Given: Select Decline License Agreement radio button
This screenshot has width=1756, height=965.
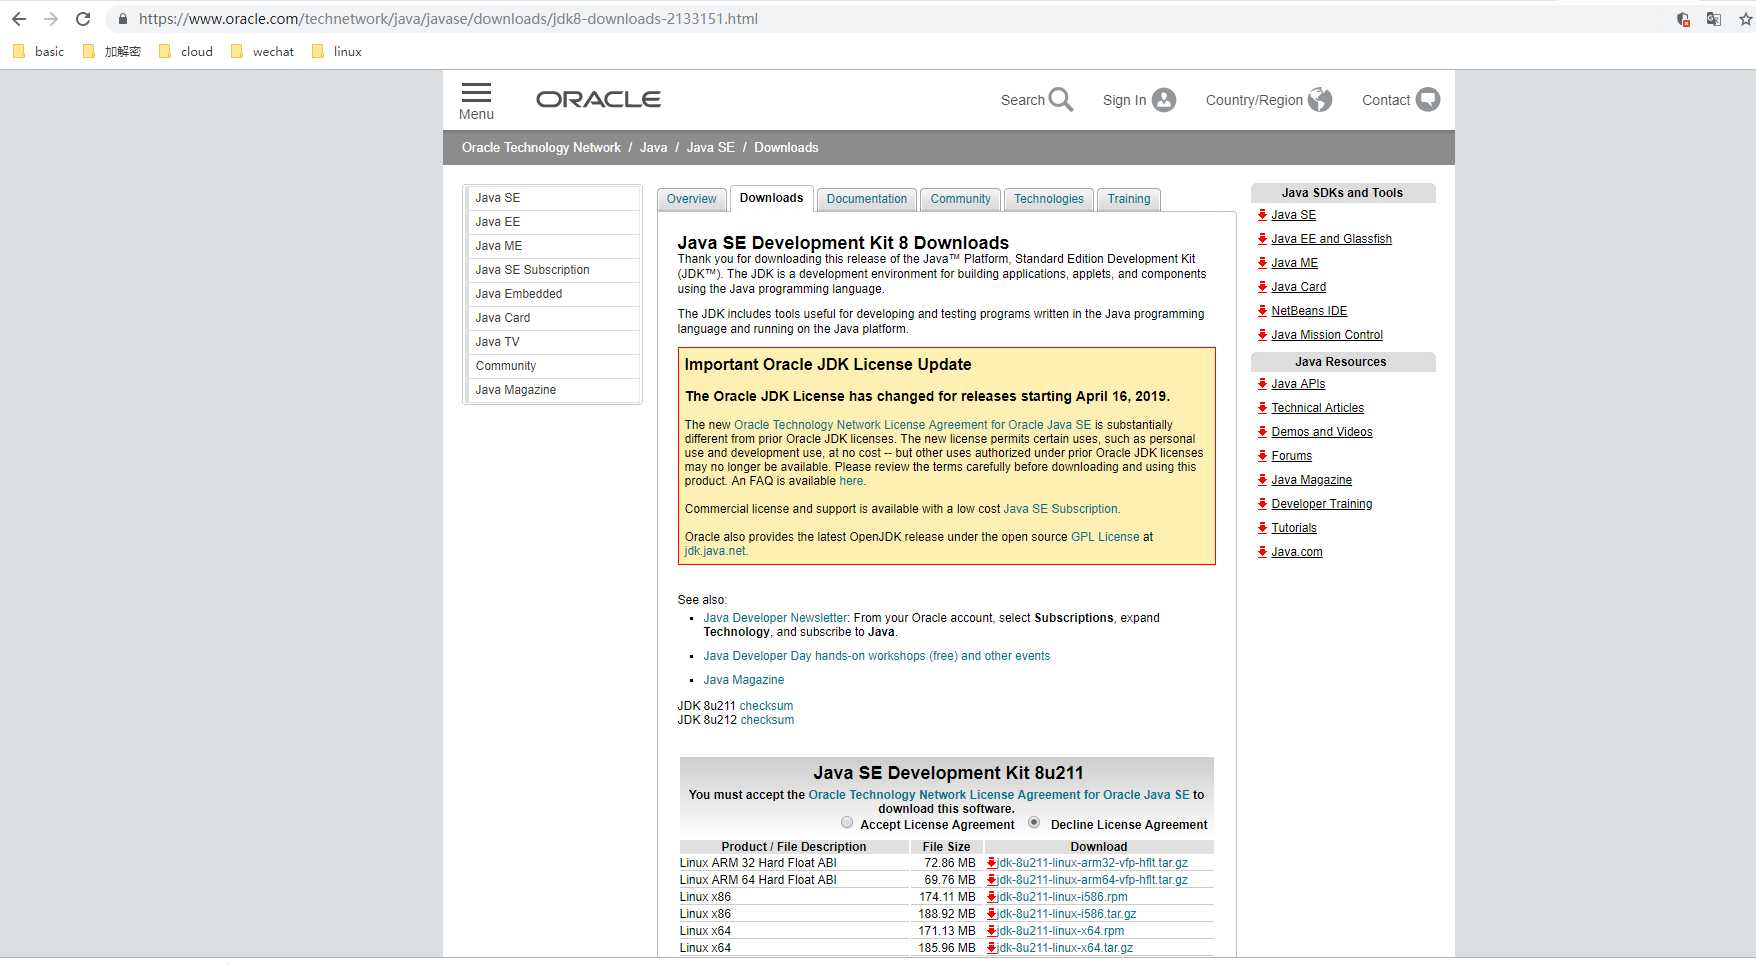Looking at the screenshot, I should tap(1034, 823).
